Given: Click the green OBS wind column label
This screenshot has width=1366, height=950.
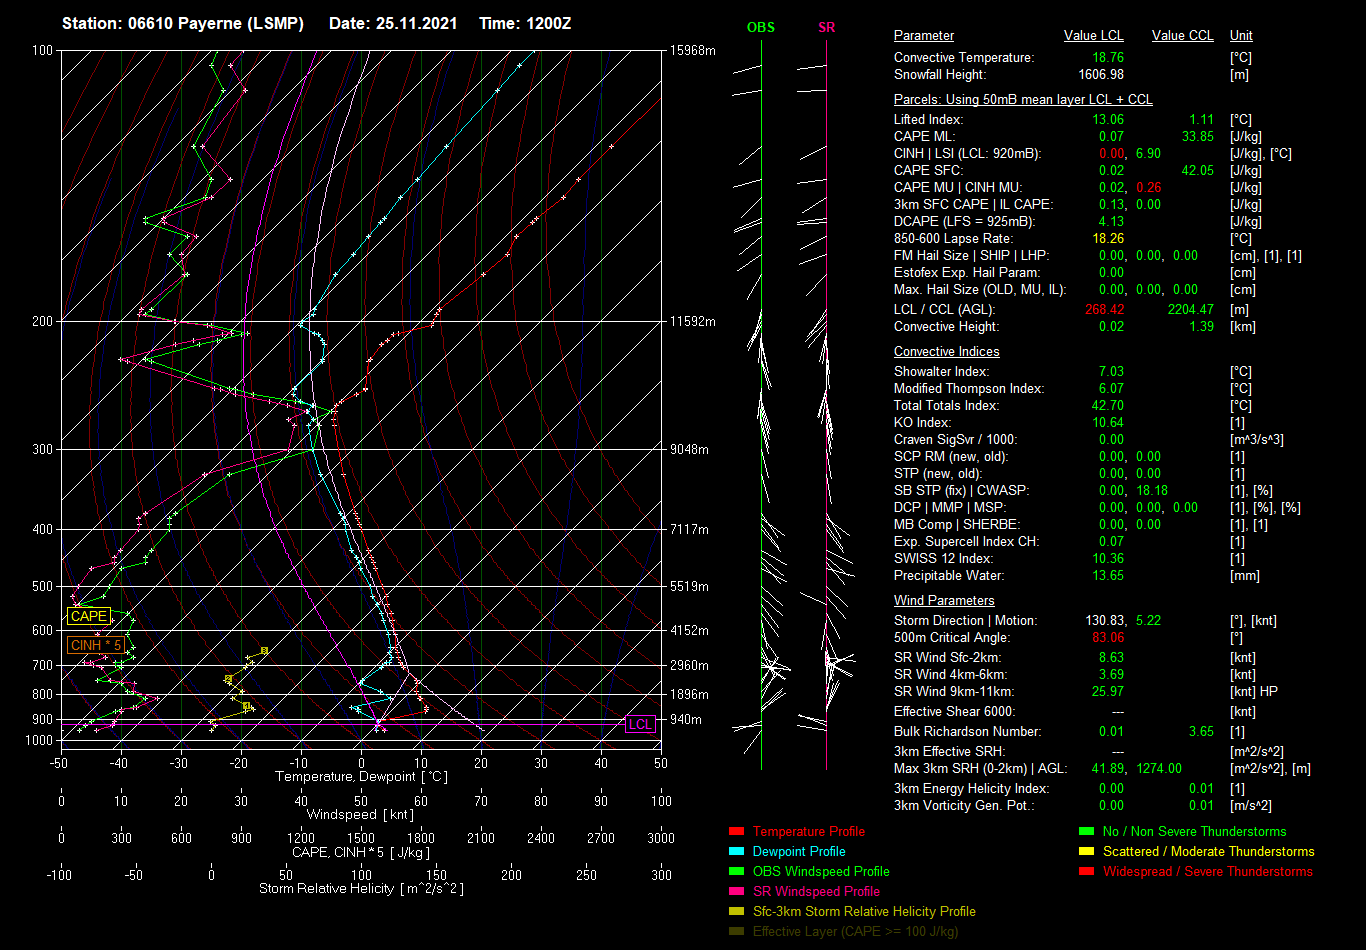Looking at the screenshot, I should (760, 28).
